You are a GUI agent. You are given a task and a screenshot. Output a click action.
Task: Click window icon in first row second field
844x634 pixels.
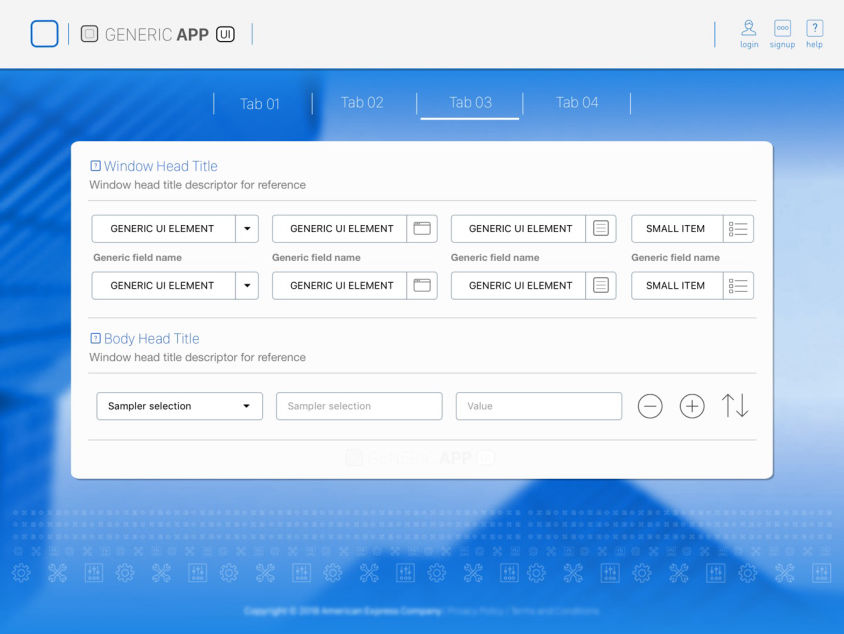(422, 229)
